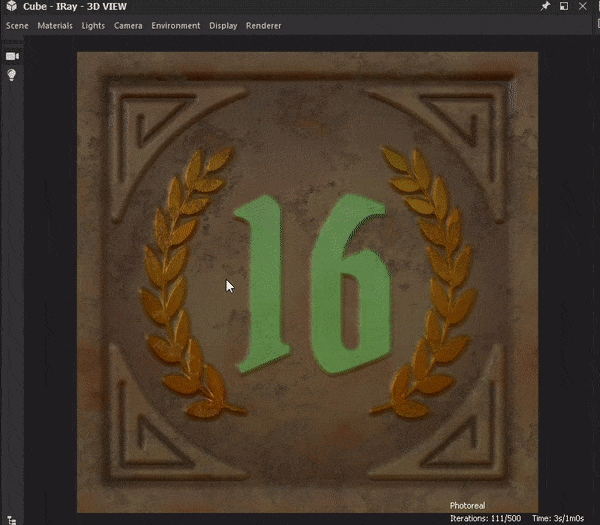Click the camera icon in left sidebar
Image resolution: width=600 pixels, height=525 pixels.
(12, 56)
